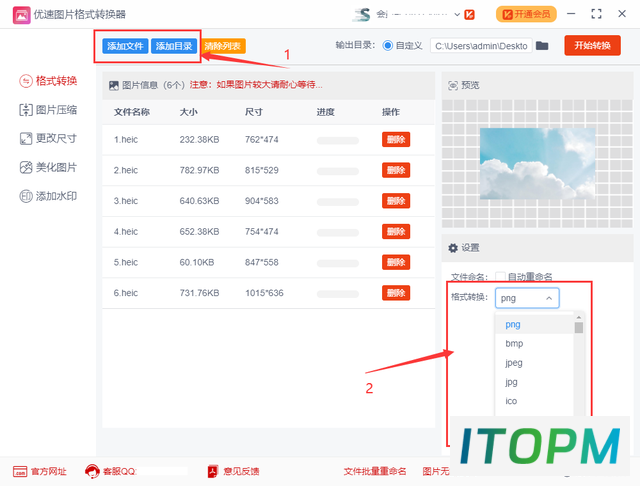Screen dimensions: 640x486
Task: Delete the 3.heic row
Action: coord(396,201)
